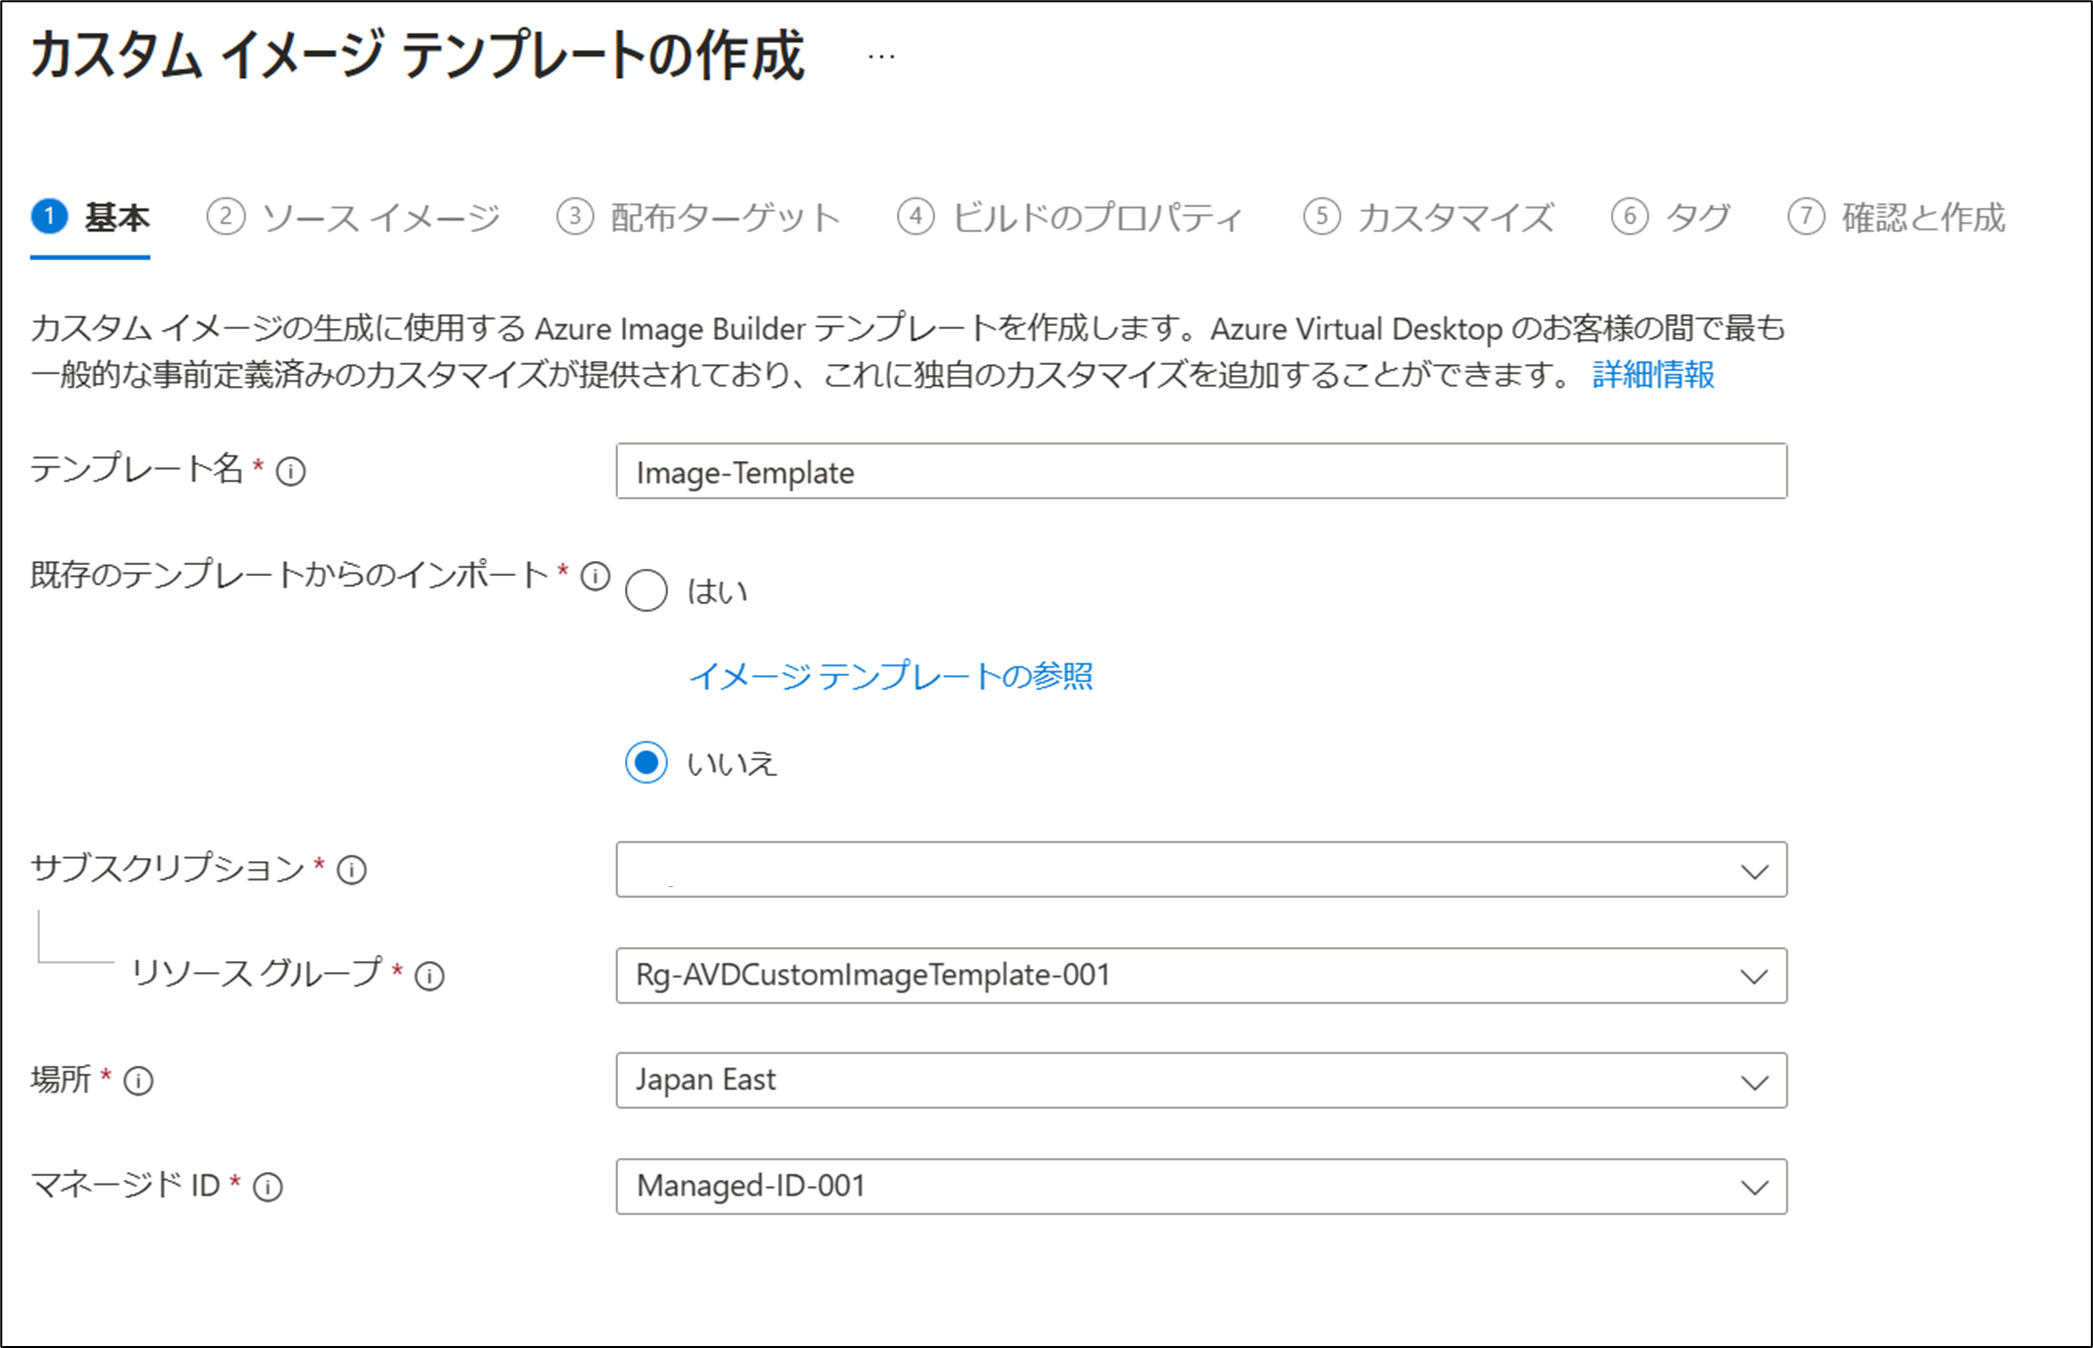Expand the 場所 Japan East dropdown
The width and height of the screenshot is (2093, 1348).
click(1200, 1080)
